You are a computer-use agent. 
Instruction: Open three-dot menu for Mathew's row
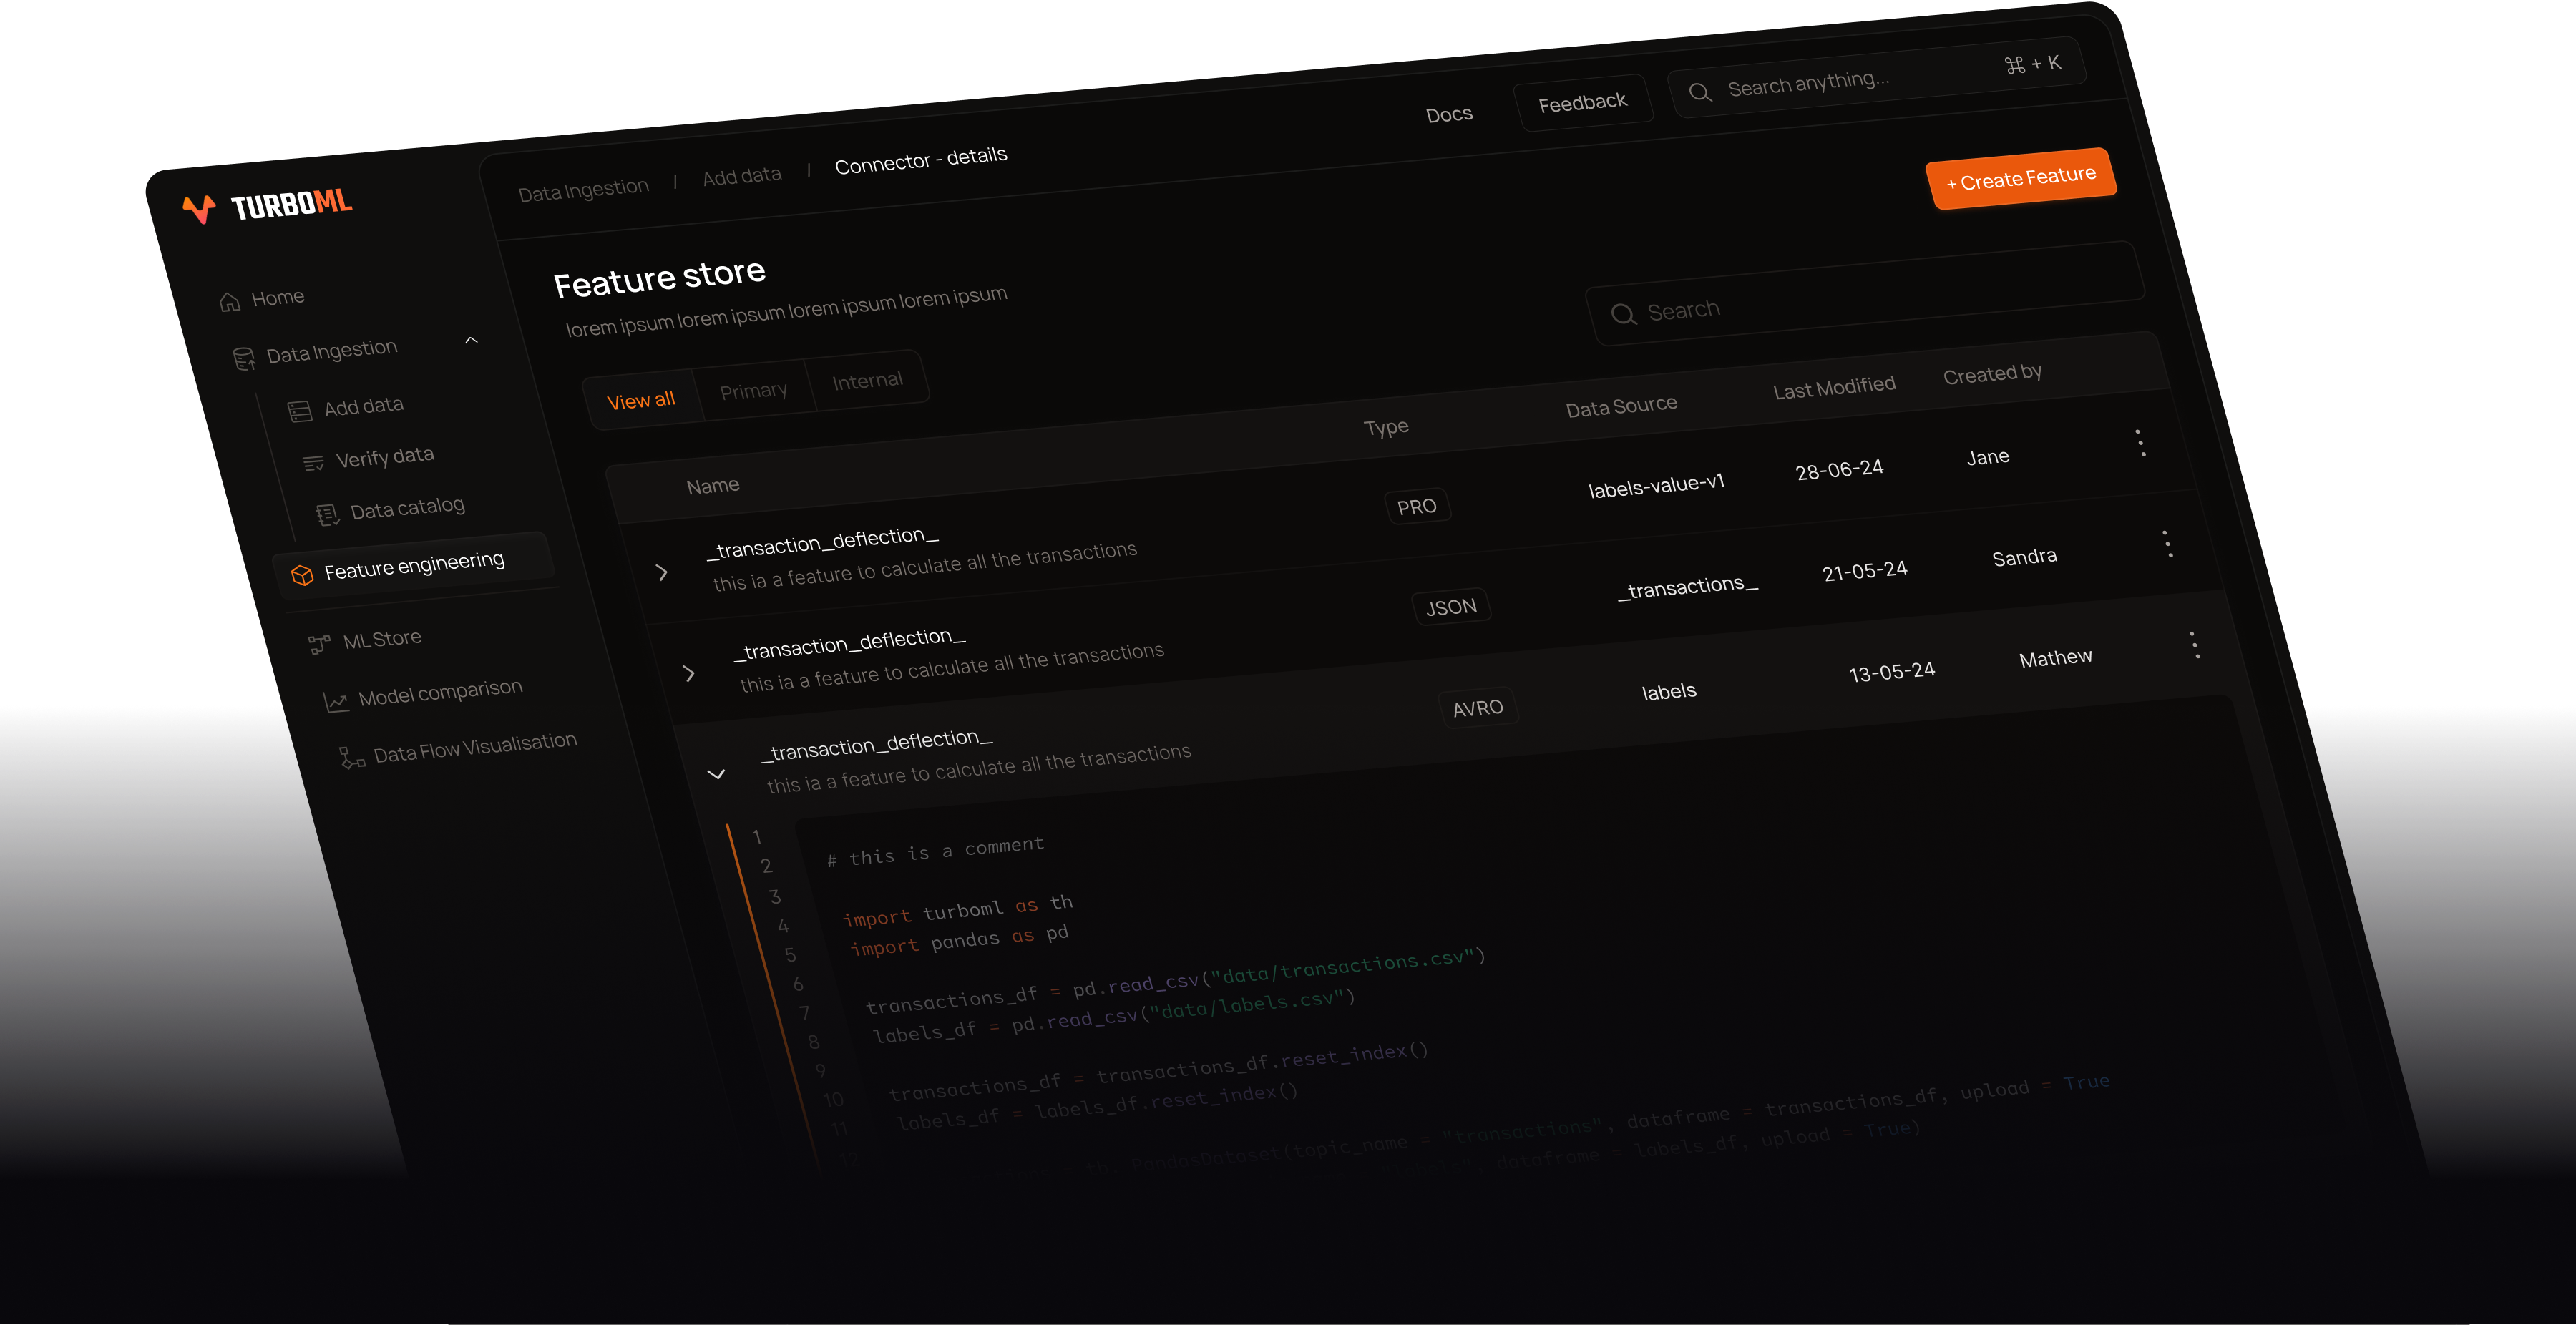pyautogui.click(x=2194, y=645)
